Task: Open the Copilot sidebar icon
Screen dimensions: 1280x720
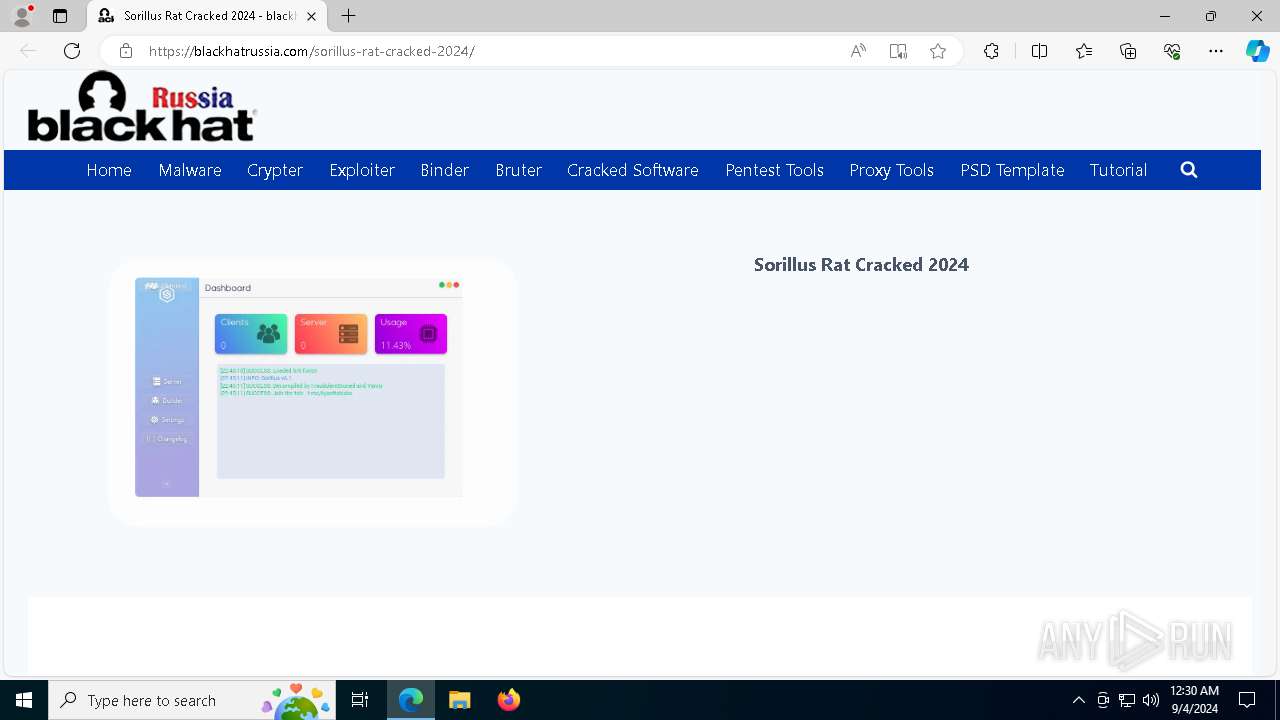Action: (1257, 51)
